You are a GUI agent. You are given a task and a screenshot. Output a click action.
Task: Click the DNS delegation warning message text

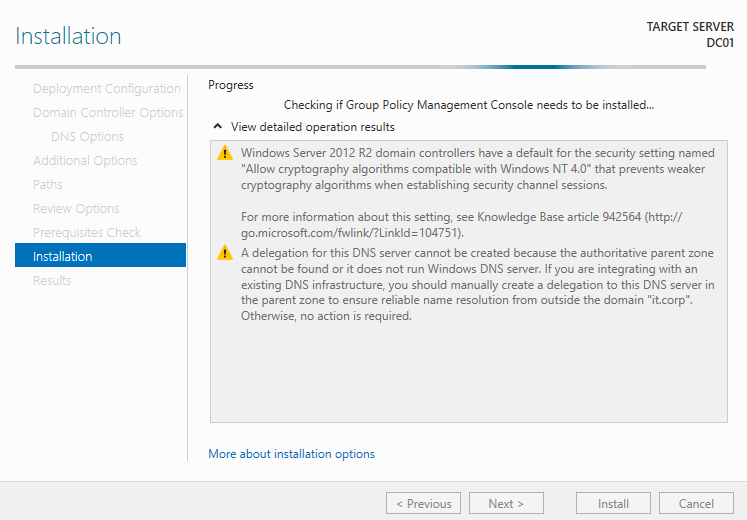(x=477, y=284)
